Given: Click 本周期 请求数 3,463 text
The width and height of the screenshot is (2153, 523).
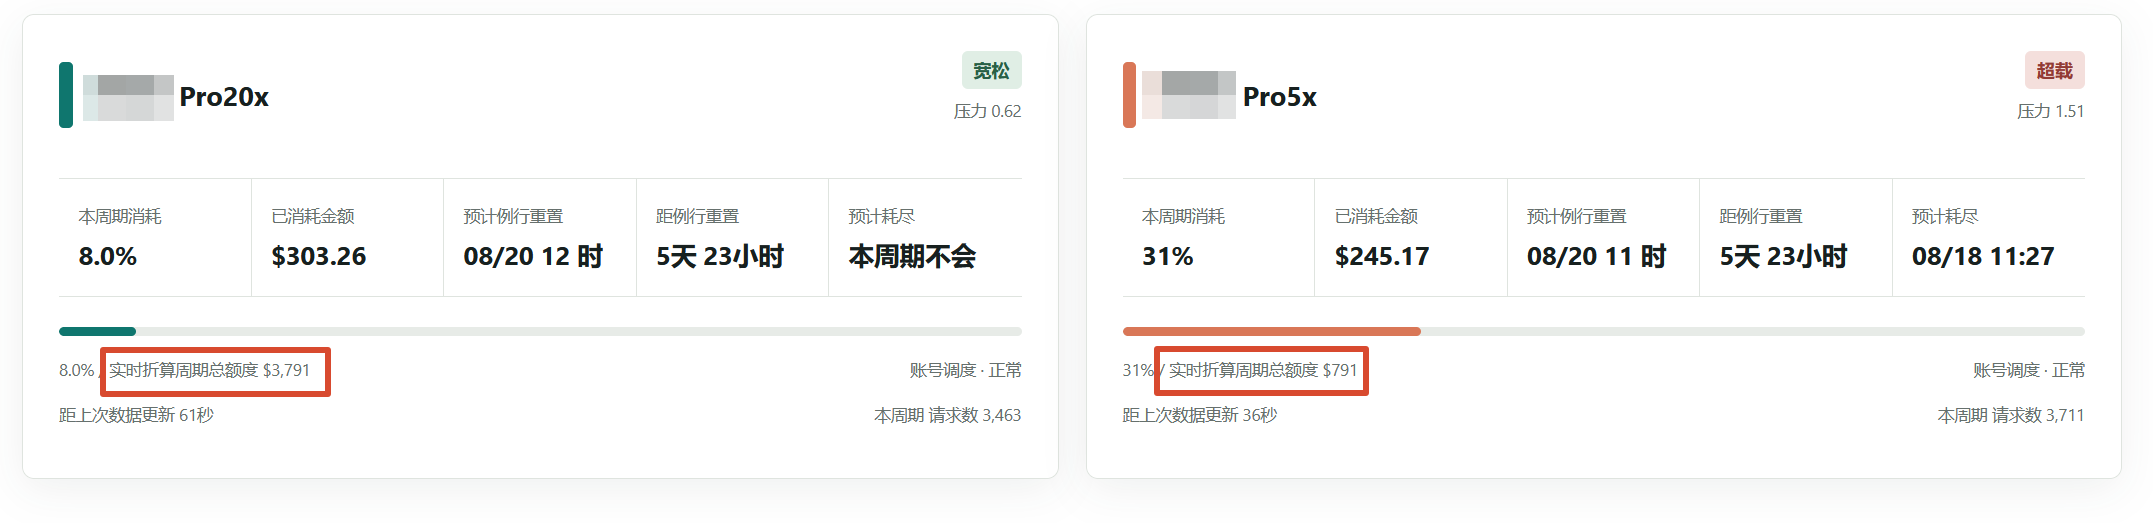Looking at the screenshot, I should coord(947,415).
